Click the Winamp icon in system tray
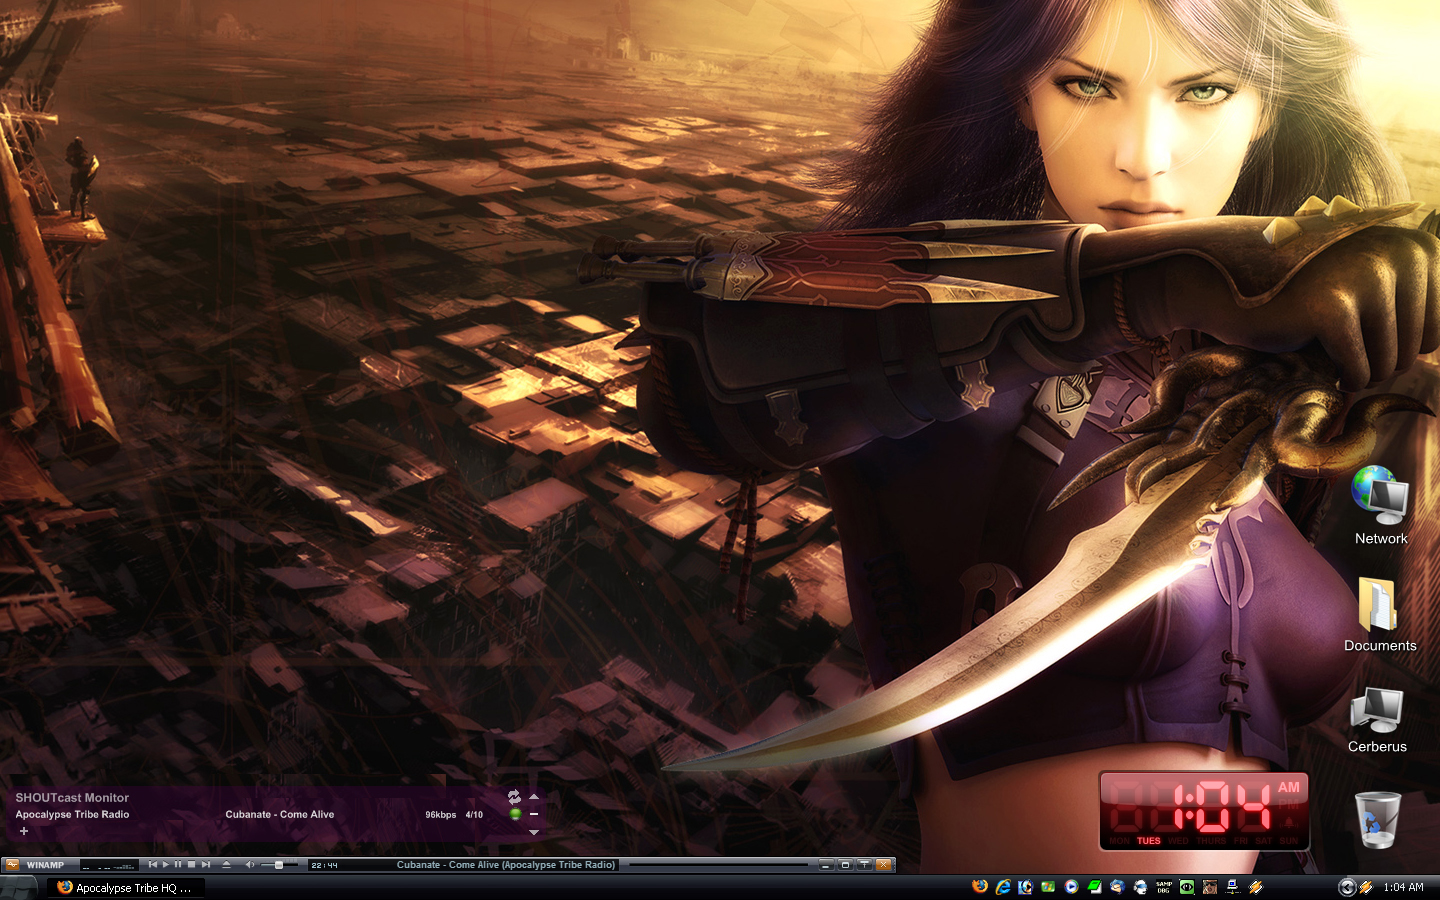The width and height of the screenshot is (1440, 900). point(1366,887)
